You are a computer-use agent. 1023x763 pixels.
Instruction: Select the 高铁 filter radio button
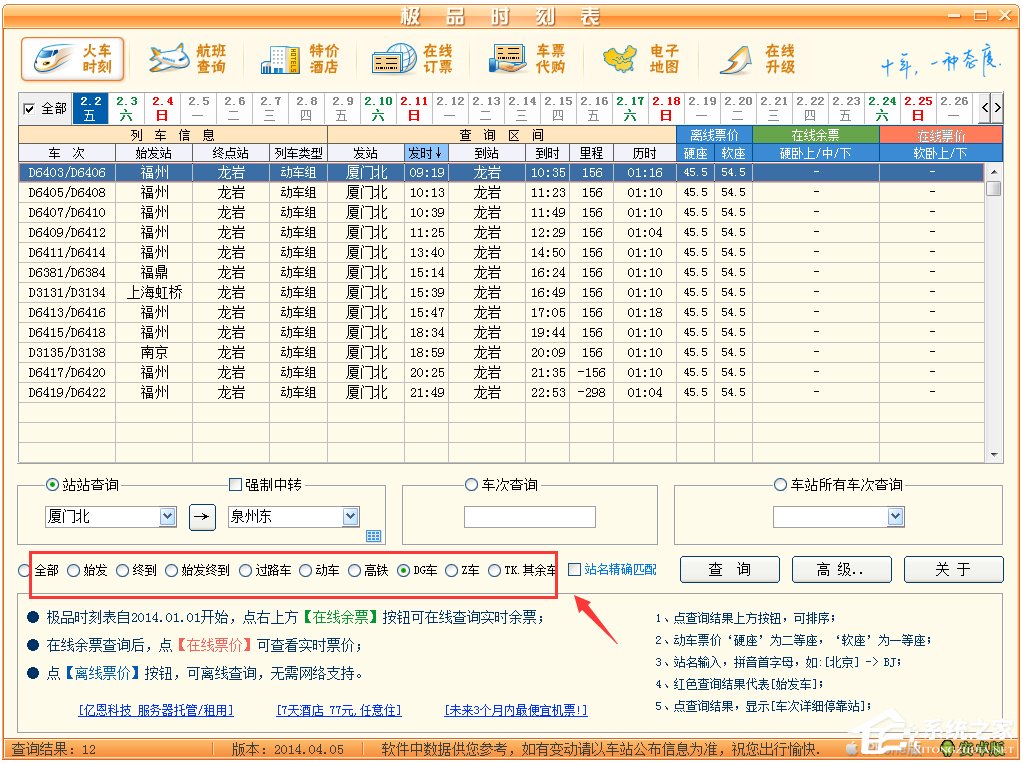click(x=354, y=570)
